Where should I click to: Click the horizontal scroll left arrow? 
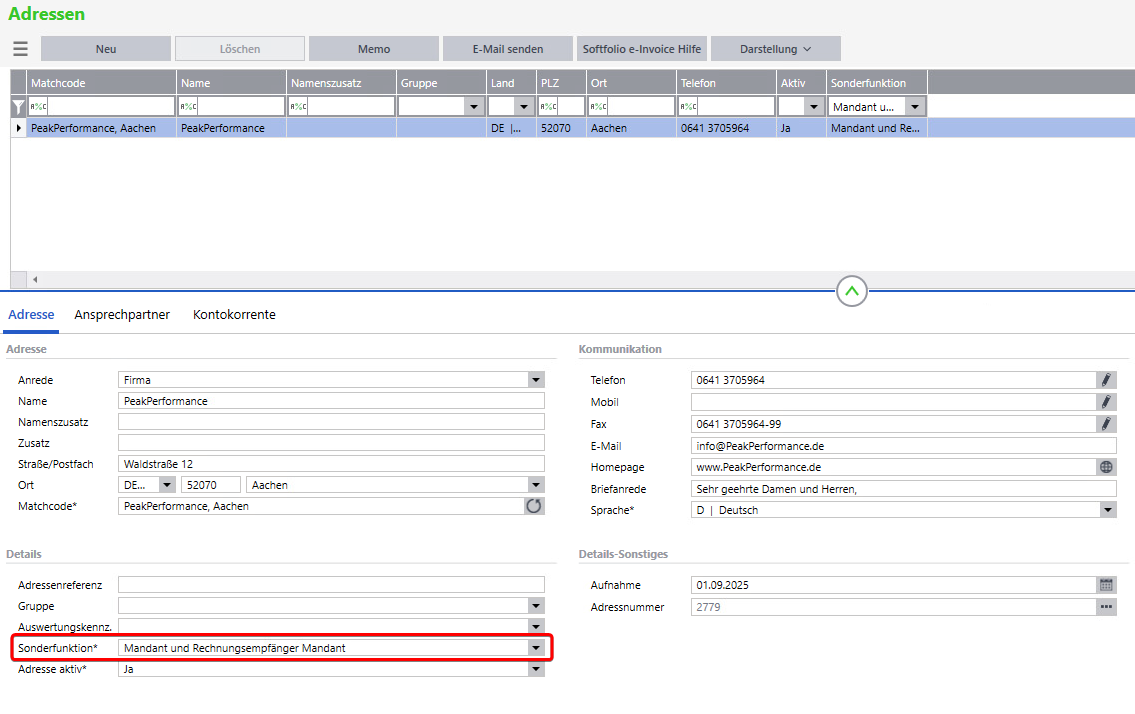coord(35,280)
